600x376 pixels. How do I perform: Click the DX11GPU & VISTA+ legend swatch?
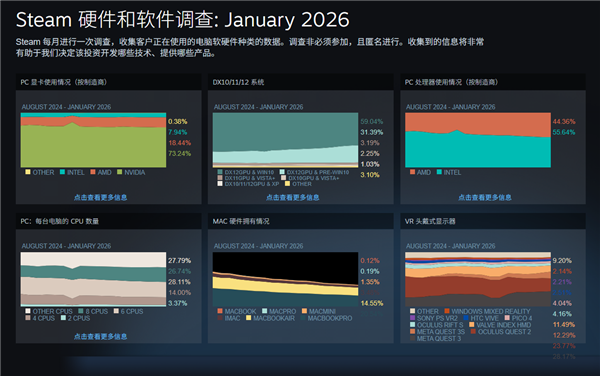coord(220,178)
